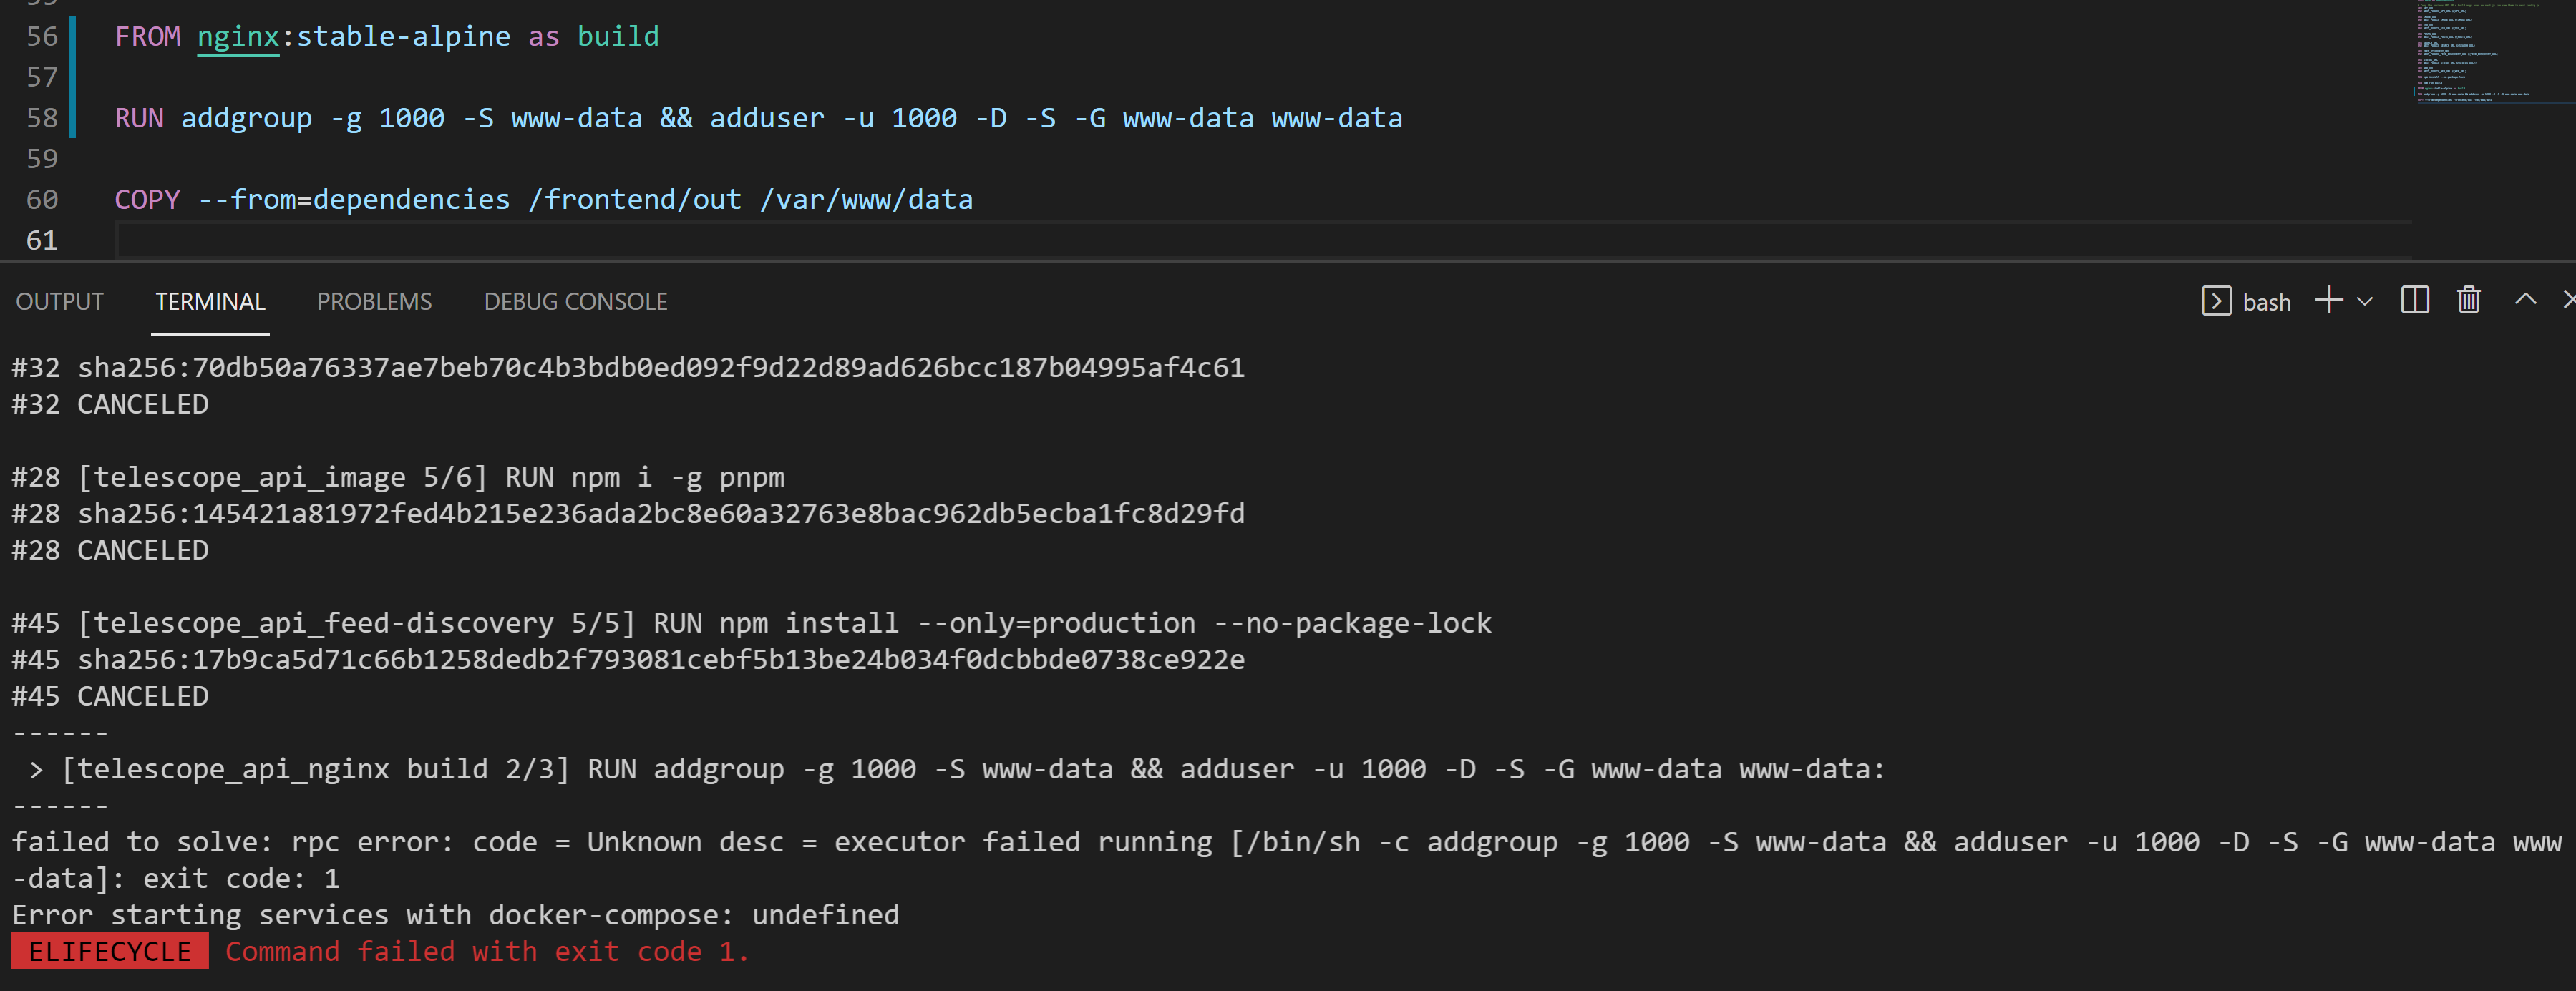Open the DEBUG CONSOLE tab
The height and width of the screenshot is (991, 2576).
click(x=575, y=301)
